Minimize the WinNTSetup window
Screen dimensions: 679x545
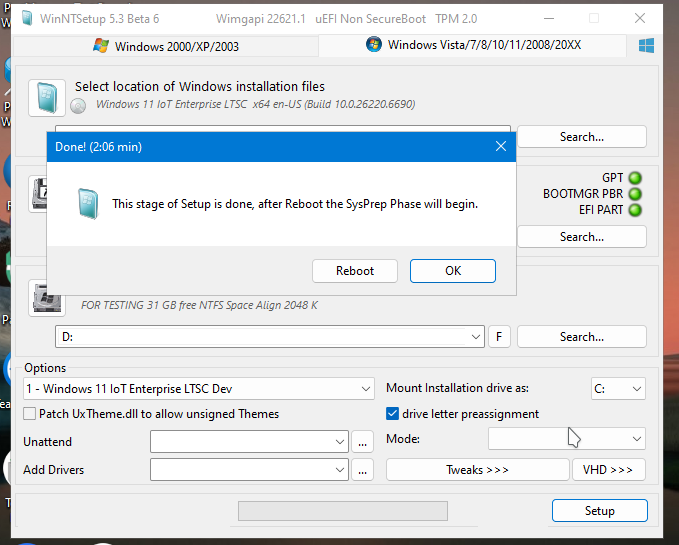pyautogui.click(x=549, y=19)
